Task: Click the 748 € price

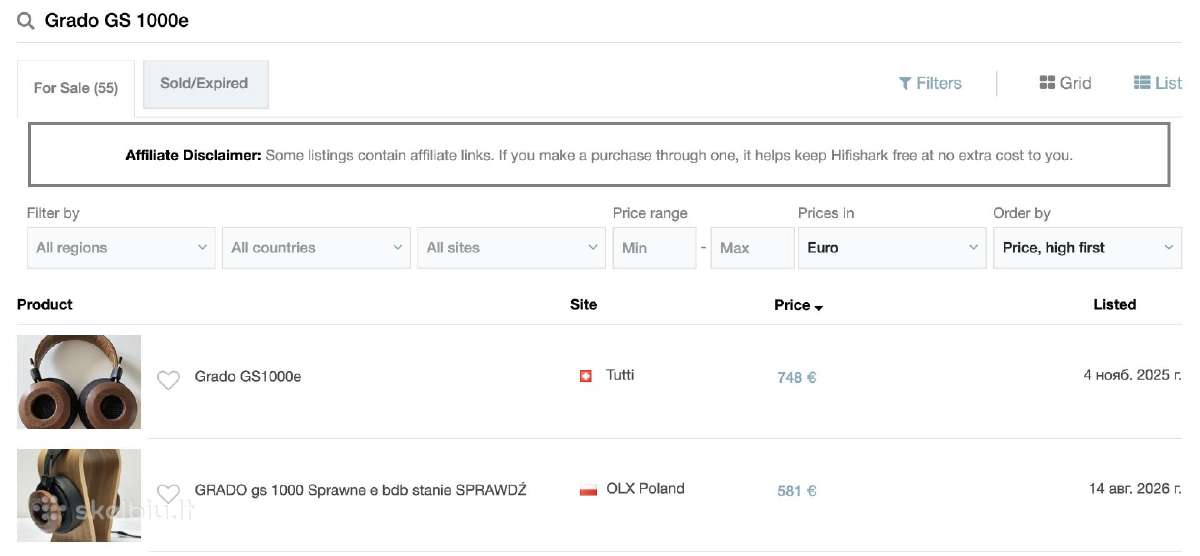Action: click(x=797, y=378)
